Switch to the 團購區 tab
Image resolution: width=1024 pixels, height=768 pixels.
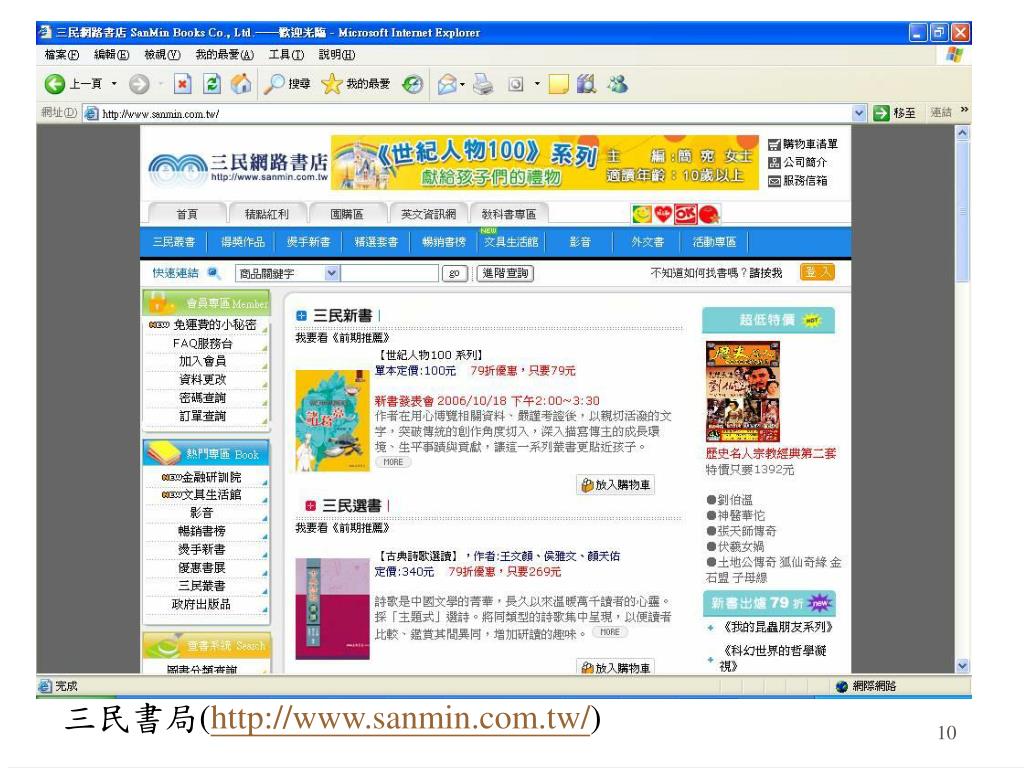346,214
